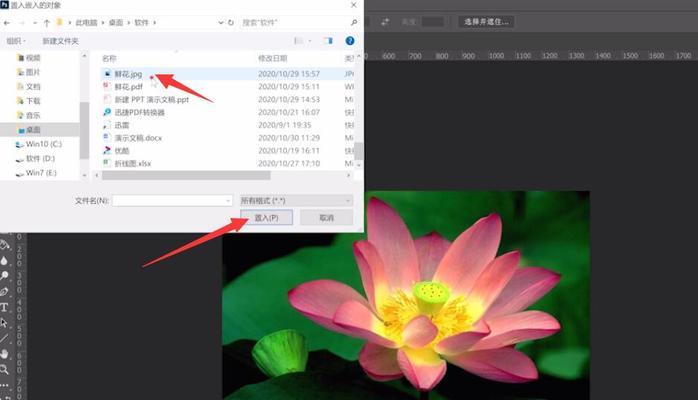Click the swap width and height icon
The width and height of the screenshot is (698, 400).
pyautogui.click(x=385, y=22)
